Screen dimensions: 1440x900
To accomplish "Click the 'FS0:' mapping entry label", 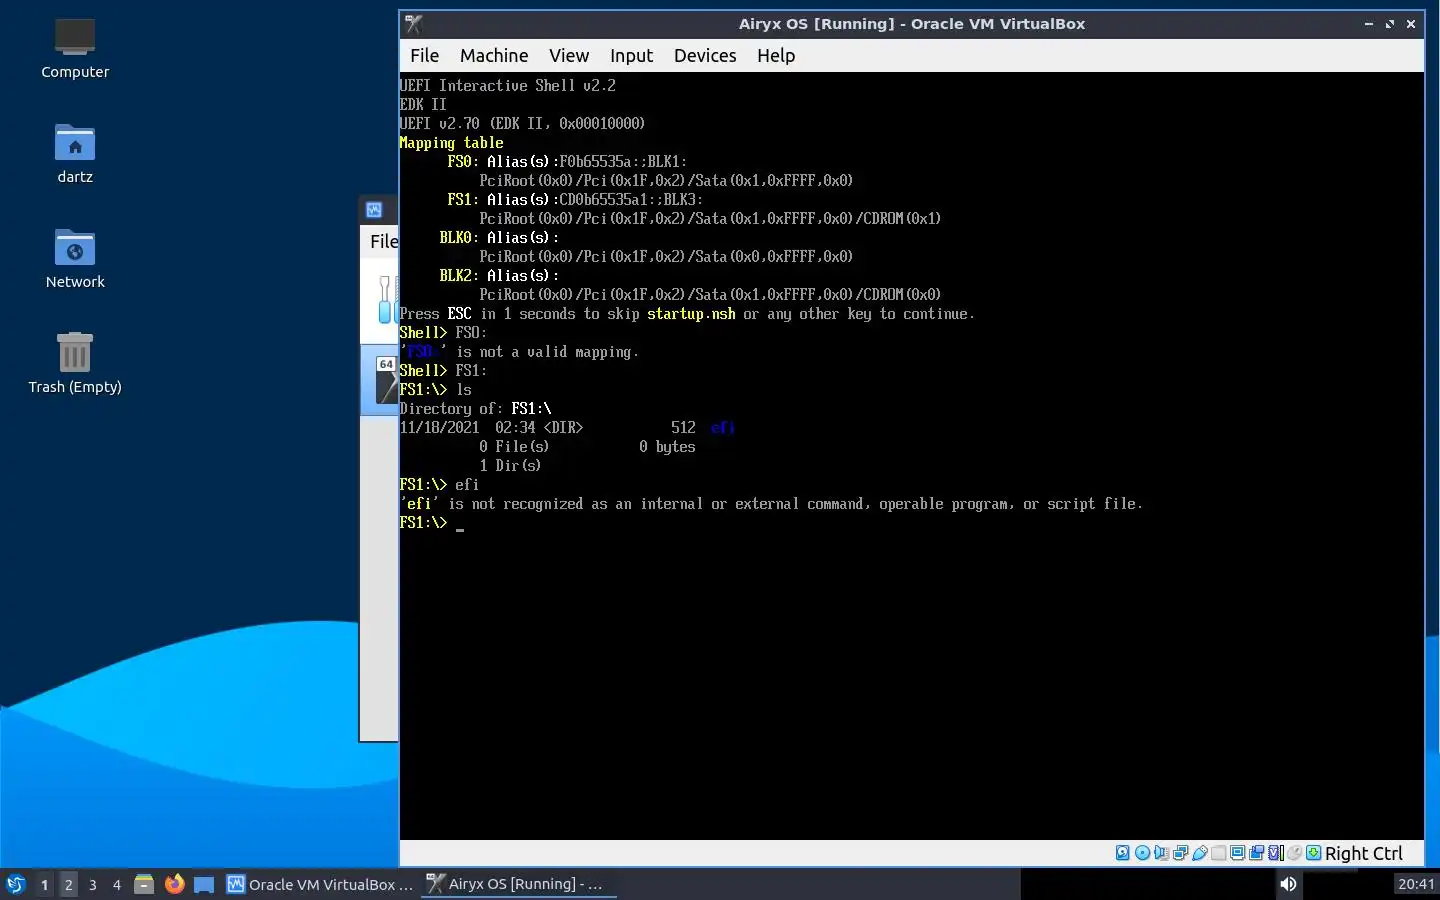I will 463,162.
